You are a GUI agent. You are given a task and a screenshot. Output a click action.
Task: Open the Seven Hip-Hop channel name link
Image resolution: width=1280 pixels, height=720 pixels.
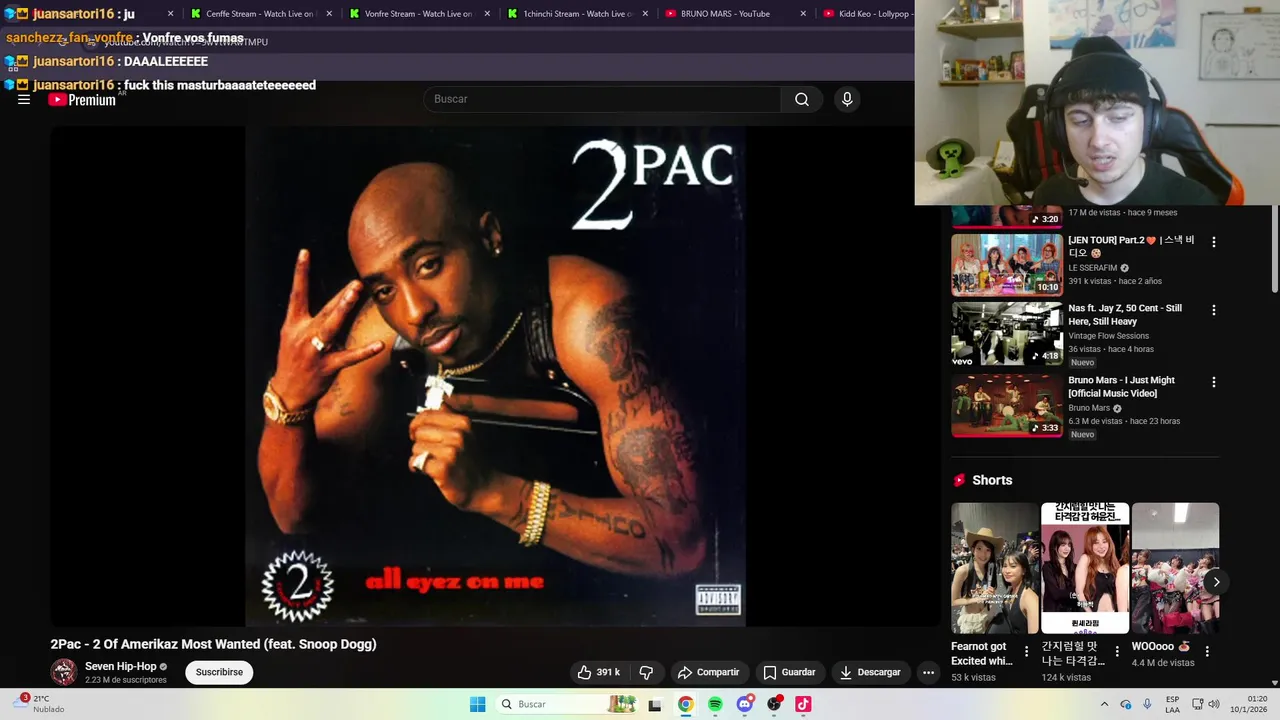pos(121,666)
